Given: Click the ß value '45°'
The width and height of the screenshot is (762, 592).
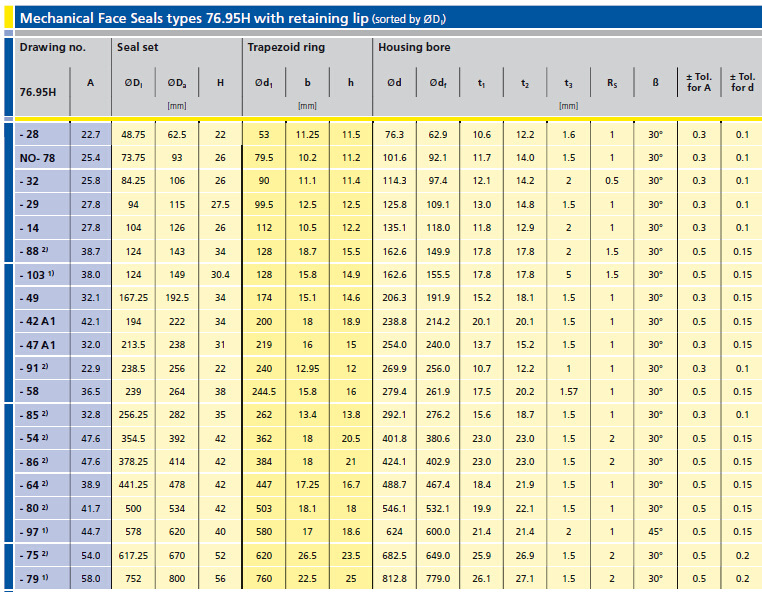Looking at the screenshot, I should tap(655, 532).
